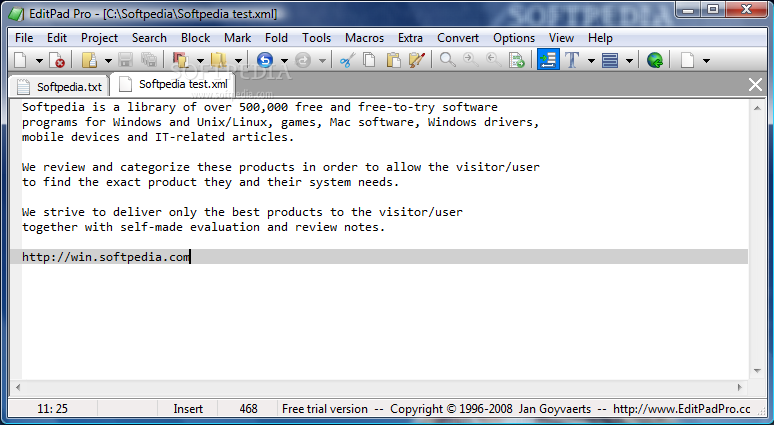
Task: Expand the dropdown arrow beside open file
Action: 108,61
